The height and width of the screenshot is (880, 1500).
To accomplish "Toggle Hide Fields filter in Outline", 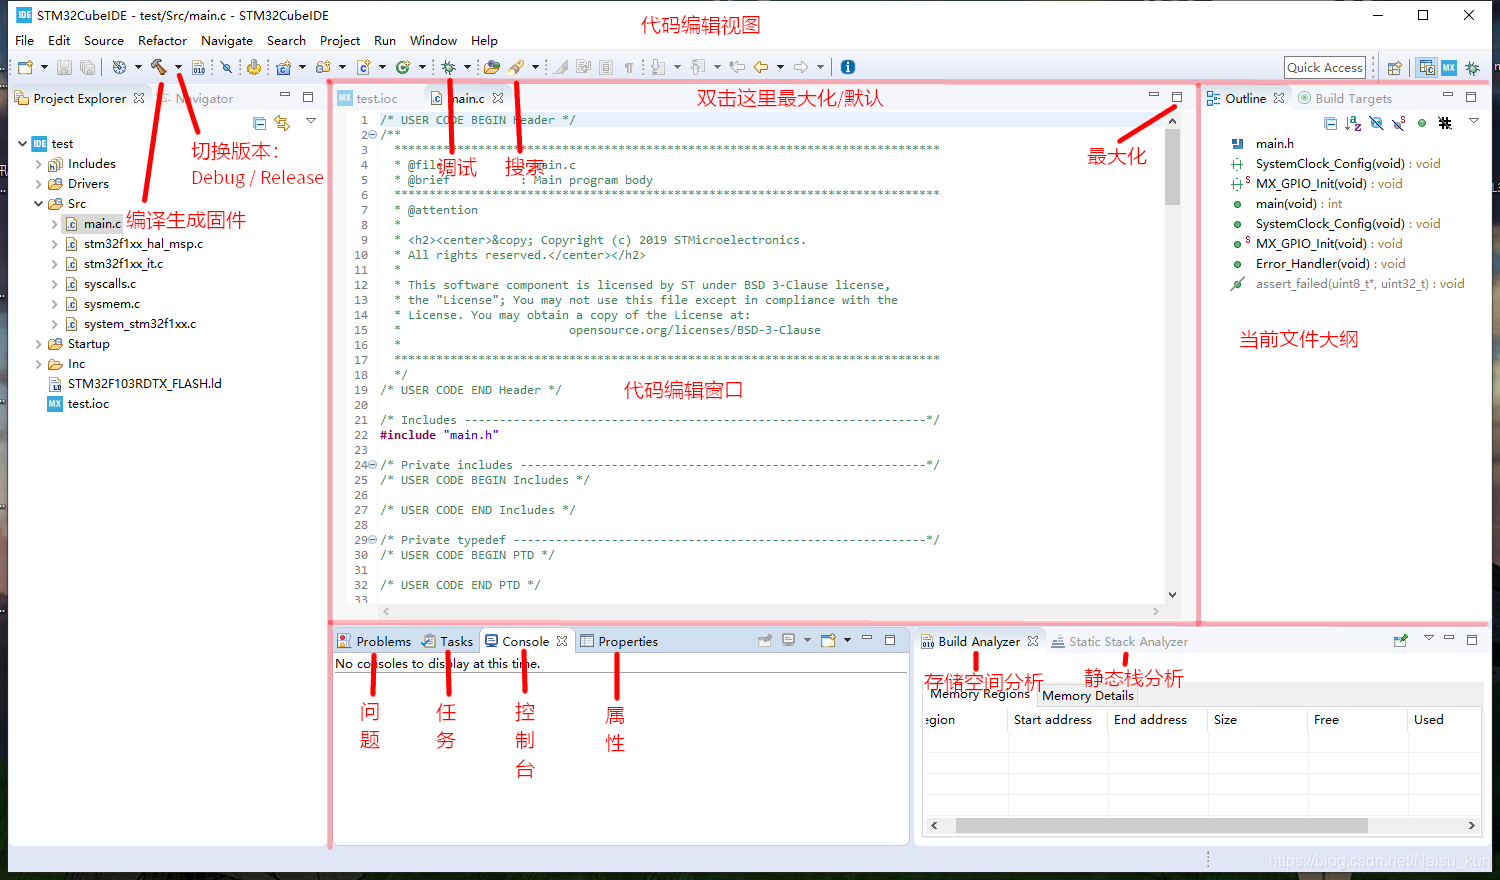I will pos(1376,123).
